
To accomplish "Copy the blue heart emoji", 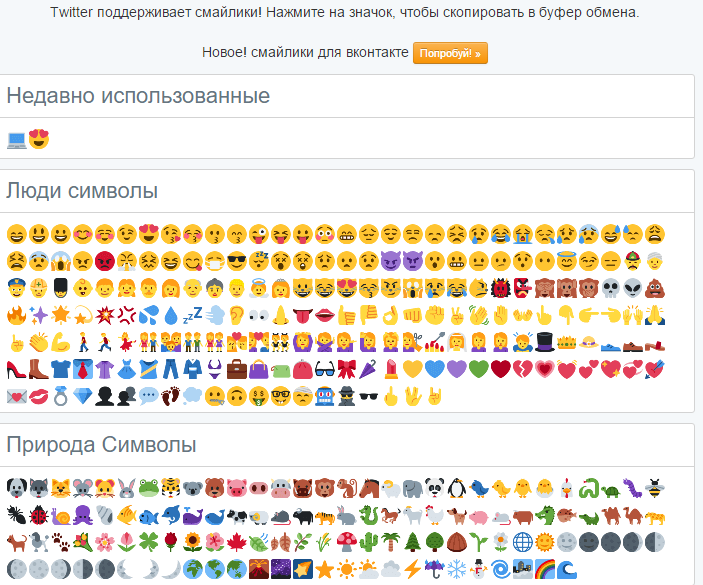I will tap(434, 370).
